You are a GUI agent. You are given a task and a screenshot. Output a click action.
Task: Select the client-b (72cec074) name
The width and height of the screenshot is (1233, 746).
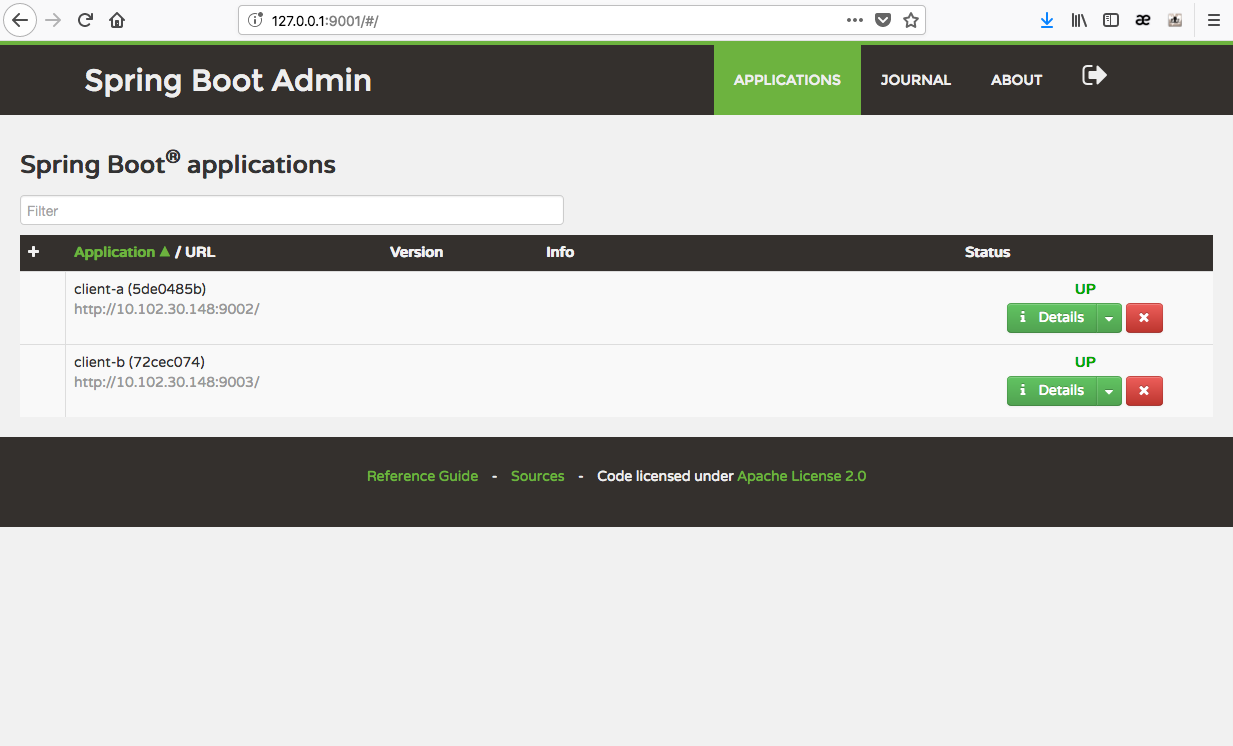[x=139, y=362]
